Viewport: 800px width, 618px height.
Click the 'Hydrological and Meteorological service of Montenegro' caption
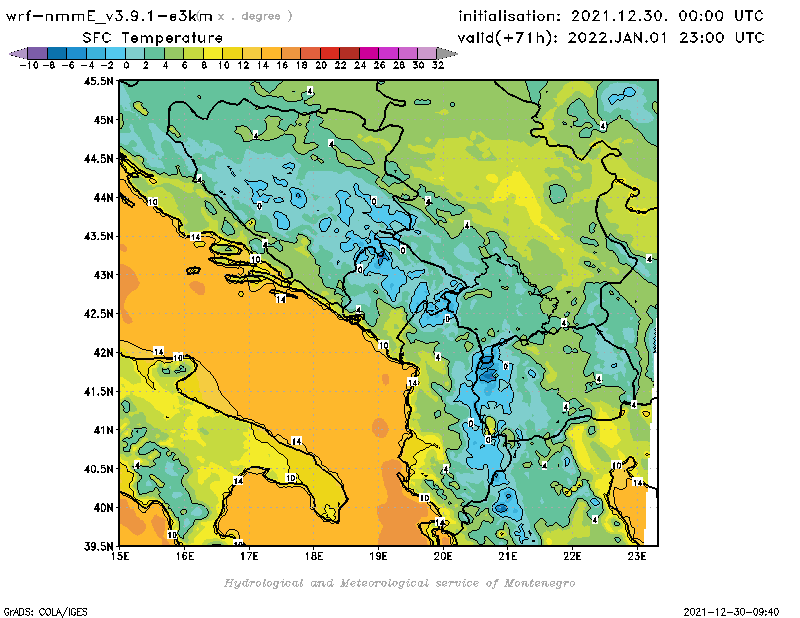(399, 583)
